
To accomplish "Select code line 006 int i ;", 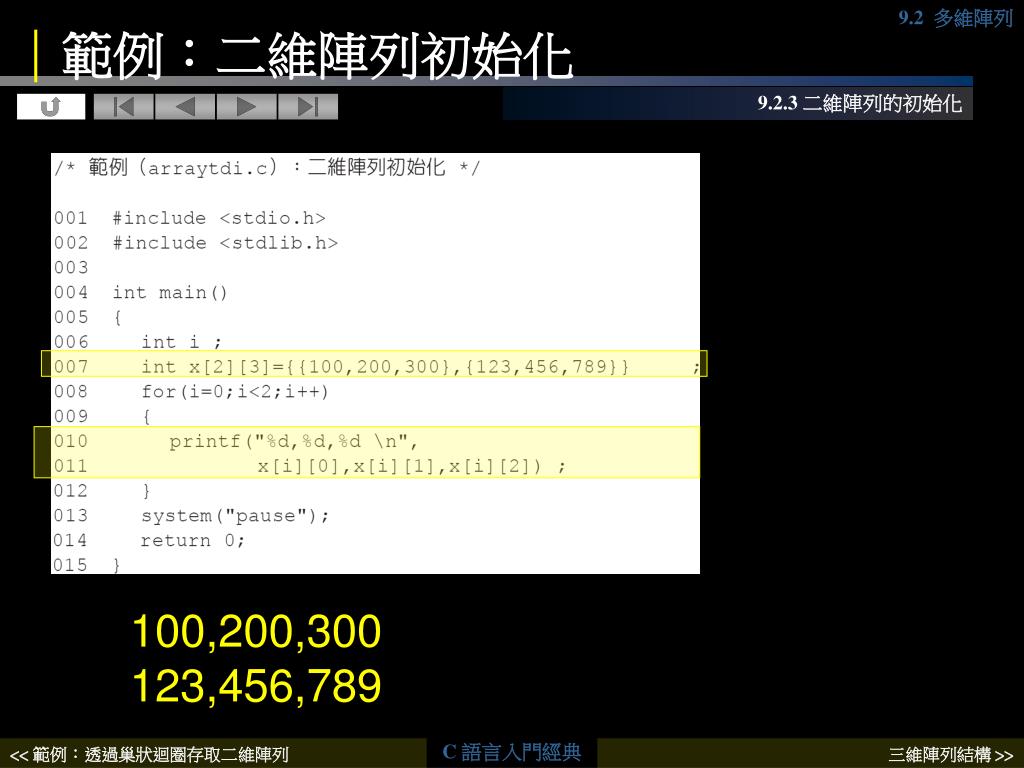I will pos(138,342).
